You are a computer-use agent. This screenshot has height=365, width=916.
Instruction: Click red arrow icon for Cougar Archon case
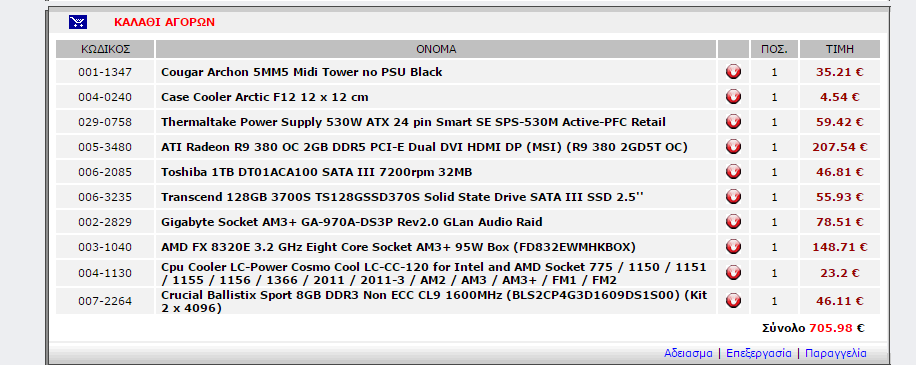(x=733, y=72)
